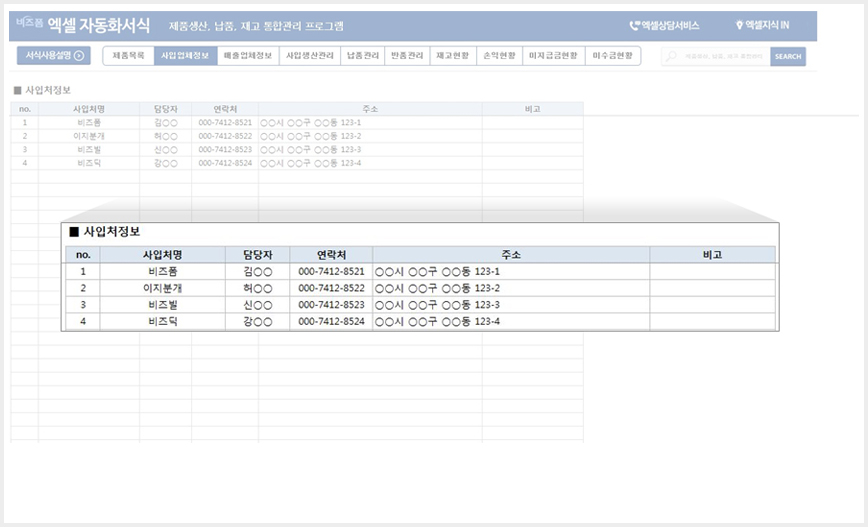The height and width of the screenshot is (527, 868).
Task: Open the 엑셀상담서비스 link
Action: [x=665, y=25]
